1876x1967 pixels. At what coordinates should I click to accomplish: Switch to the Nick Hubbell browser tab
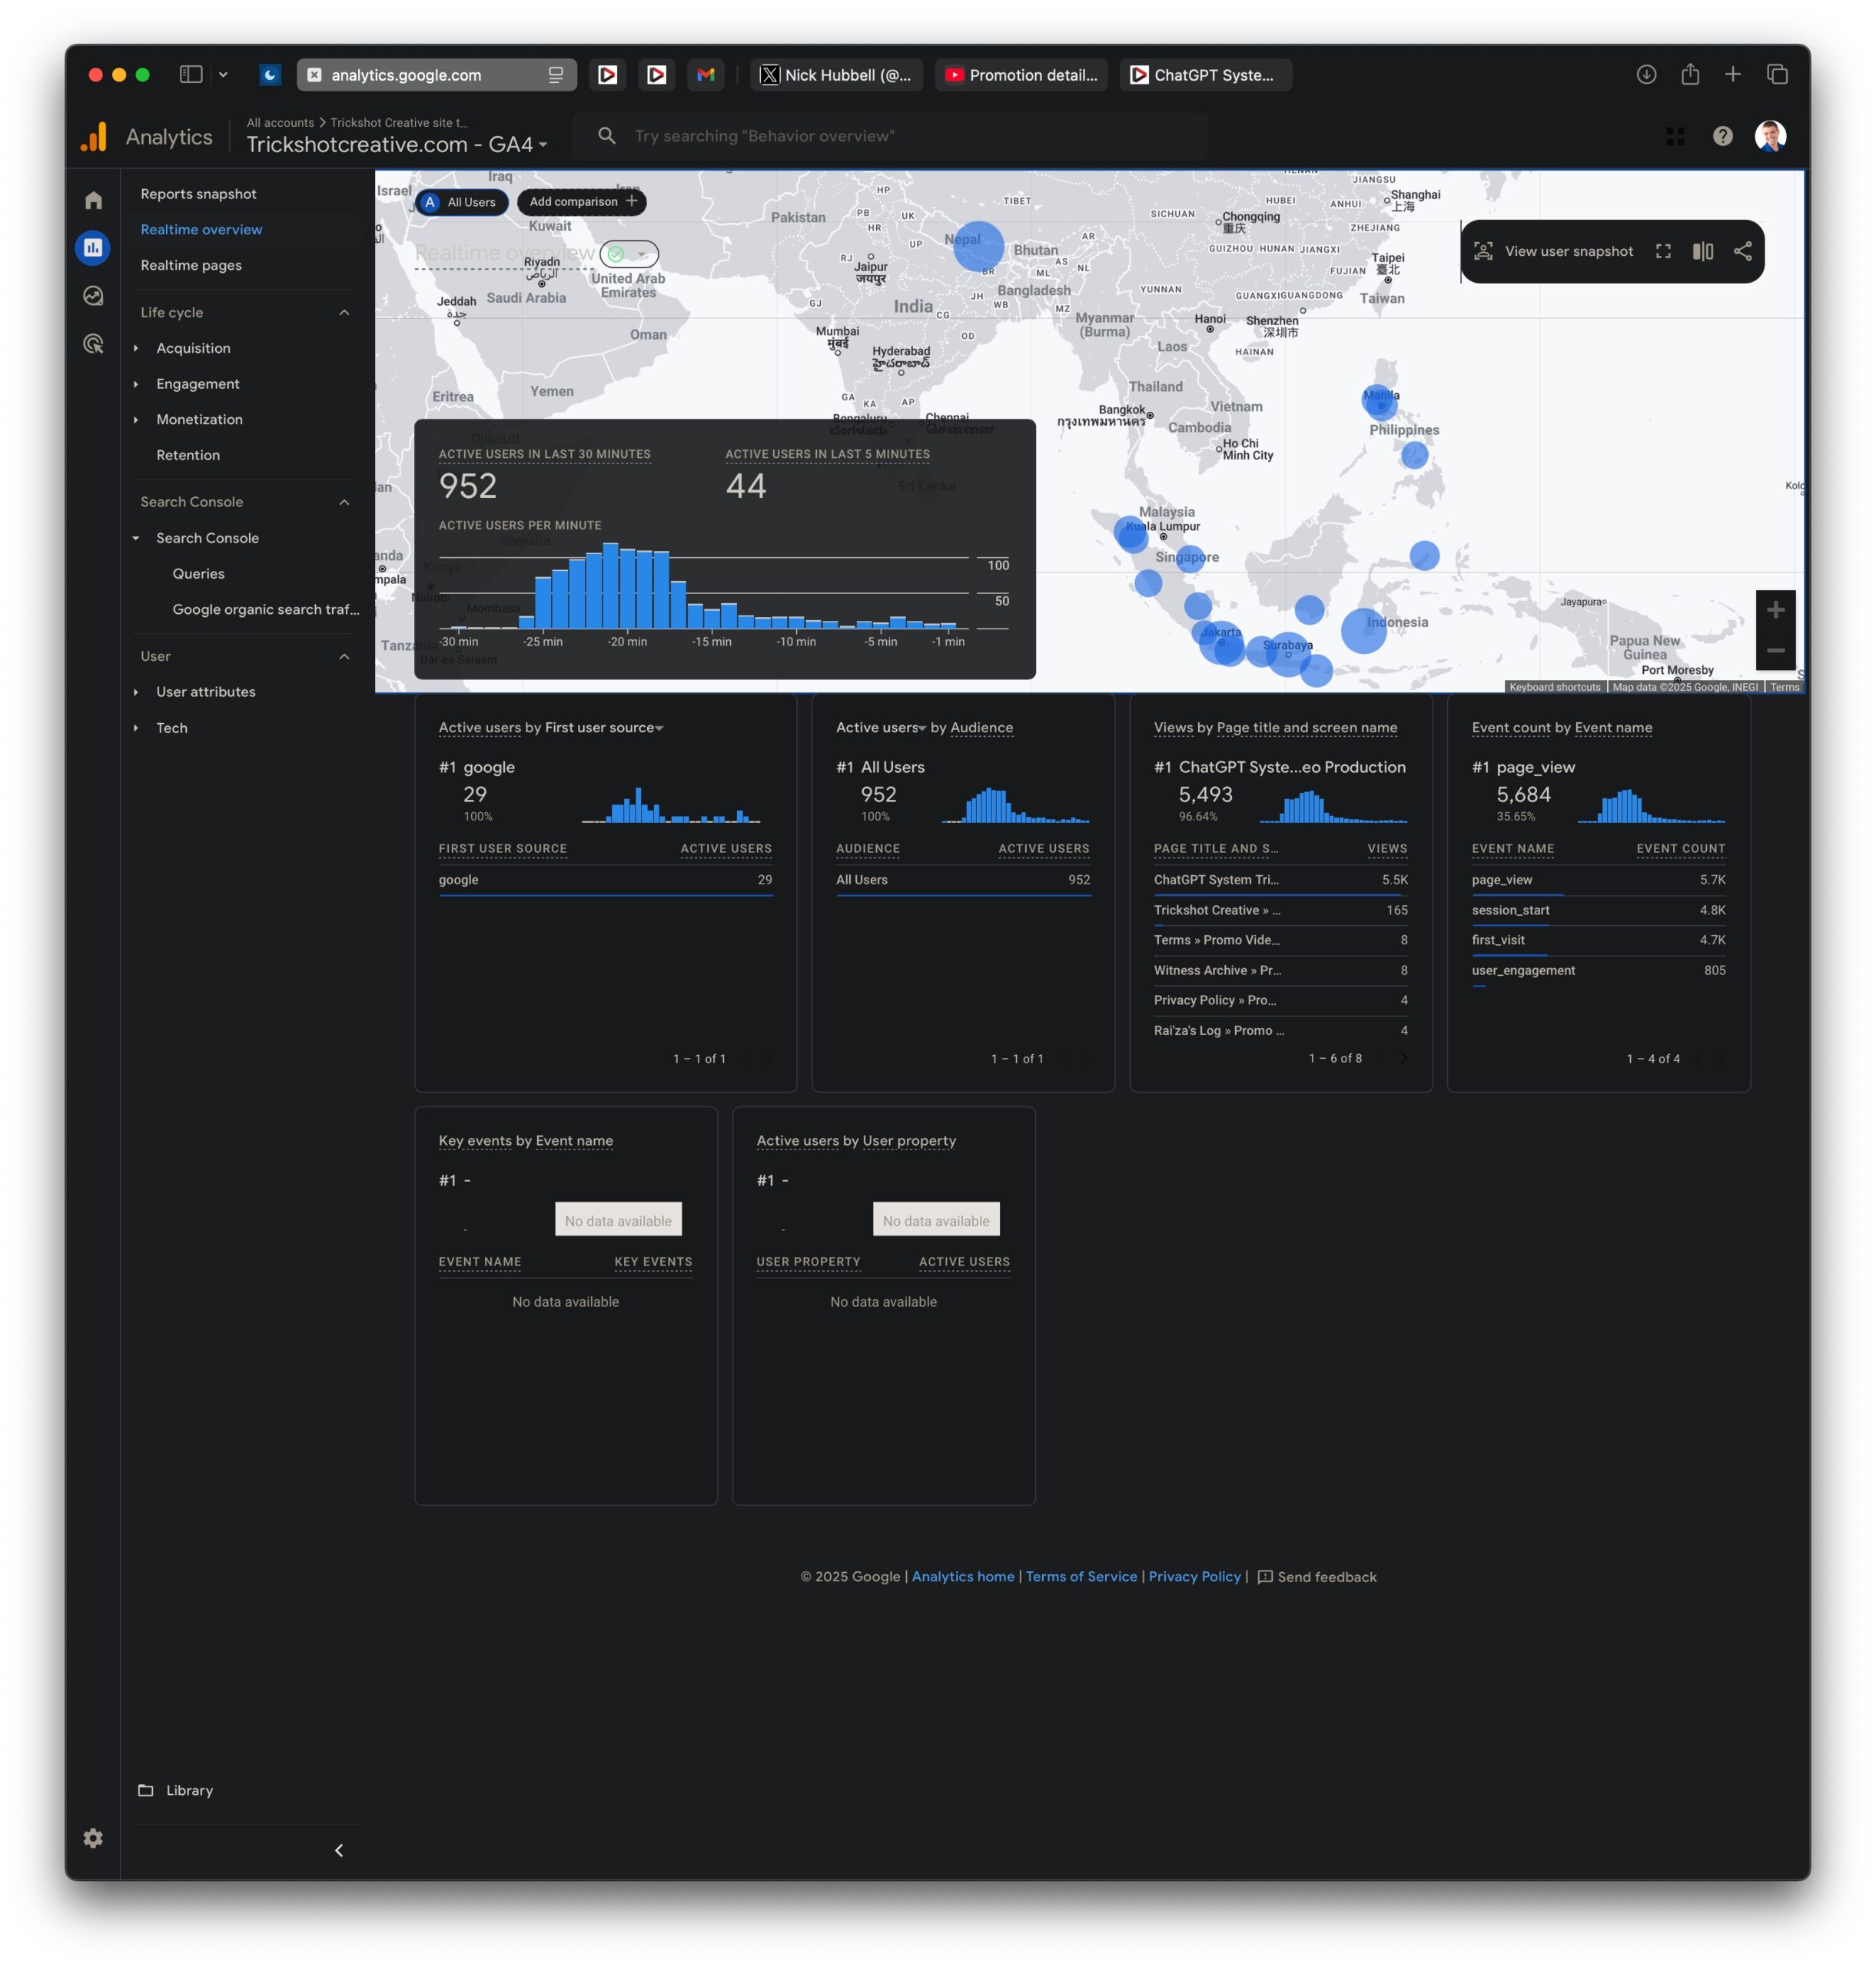836,75
